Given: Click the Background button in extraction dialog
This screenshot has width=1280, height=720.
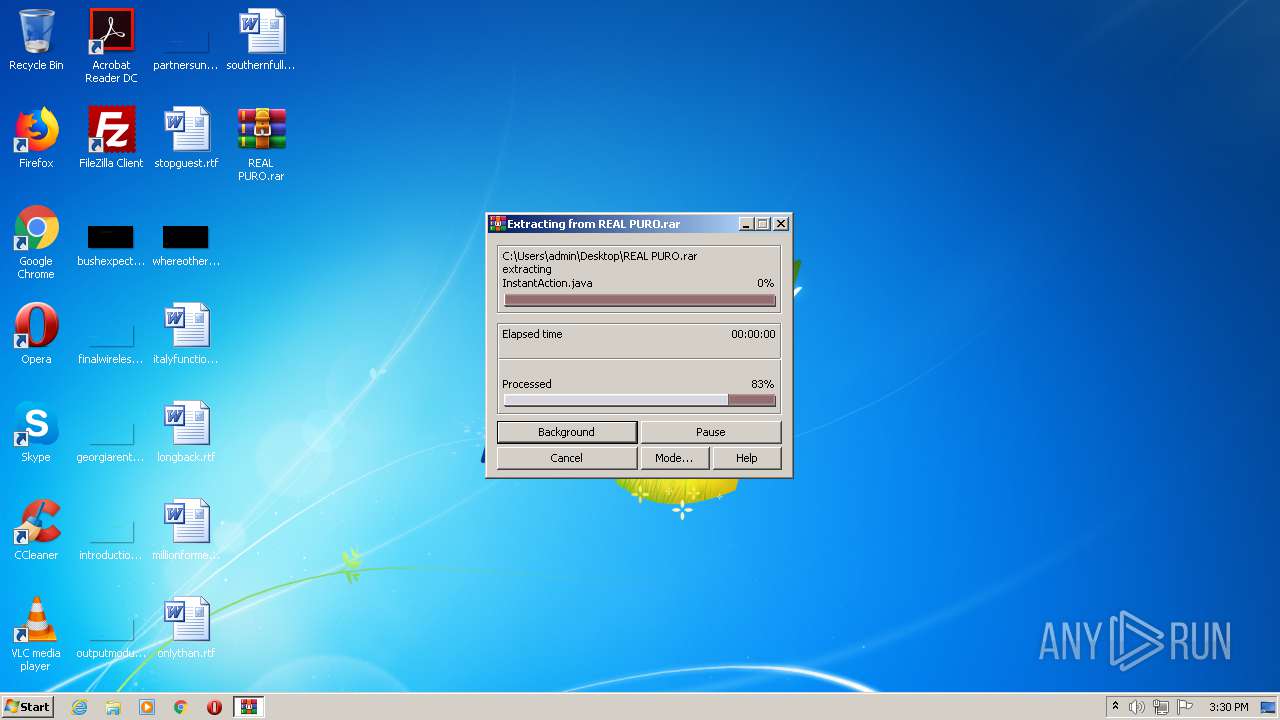Looking at the screenshot, I should click(566, 432).
